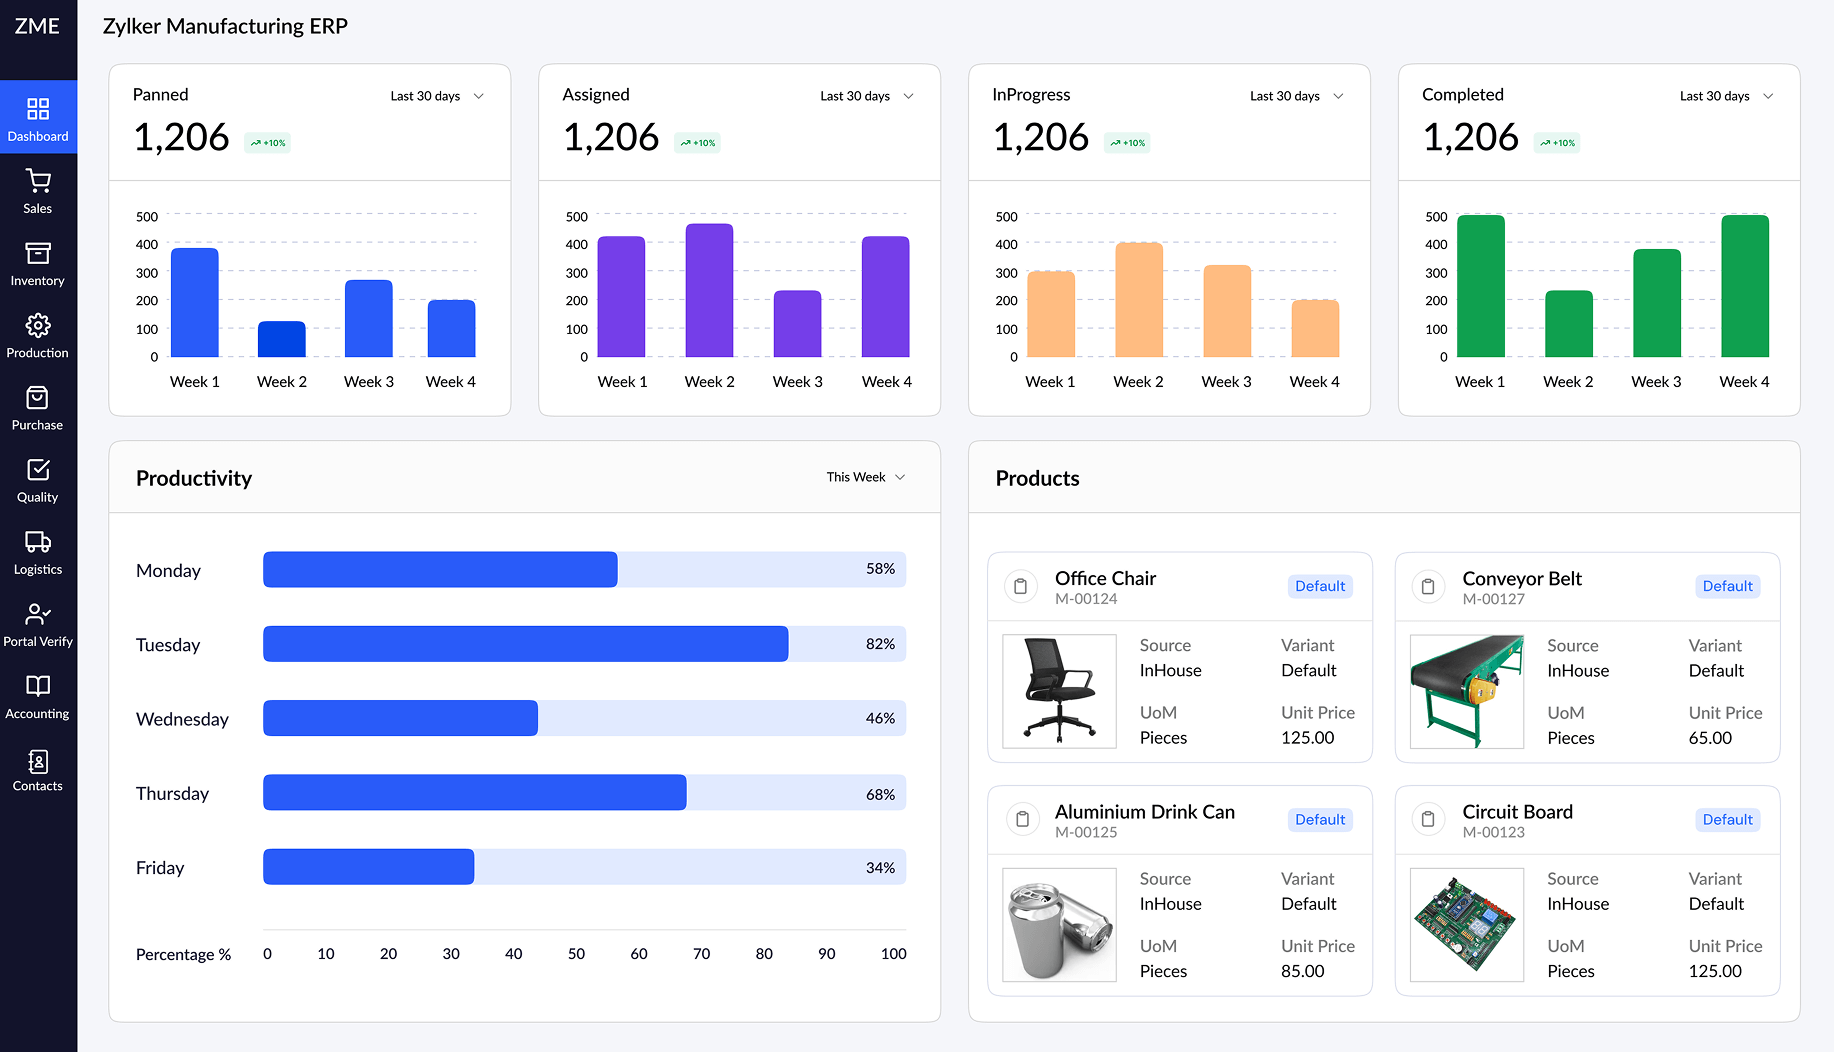Switch to the Dashboard menu item
Image resolution: width=1834 pixels, height=1052 pixels.
(x=38, y=118)
